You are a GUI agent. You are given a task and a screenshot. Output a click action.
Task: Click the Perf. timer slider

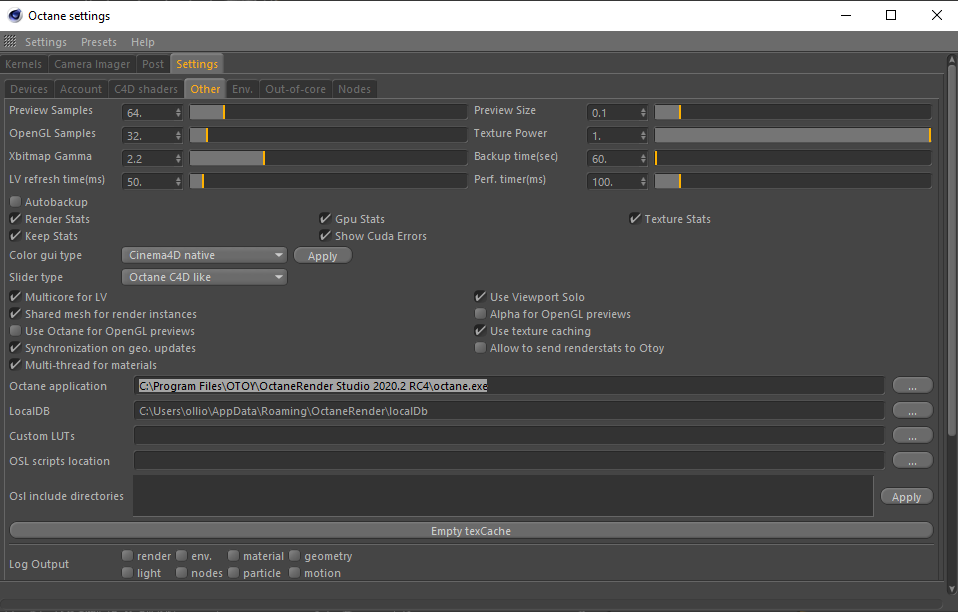[x=793, y=181]
